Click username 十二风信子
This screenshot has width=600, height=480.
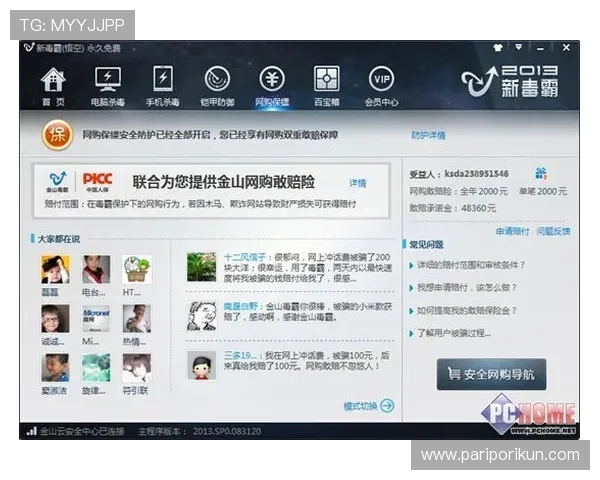point(245,257)
